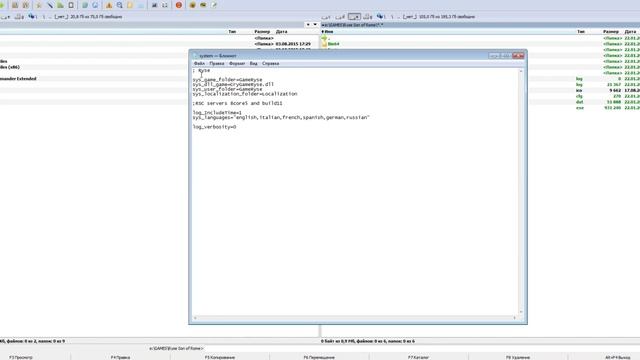Sort left panel by Дата column header
This screenshot has width=640, height=360.
(282, 31)
